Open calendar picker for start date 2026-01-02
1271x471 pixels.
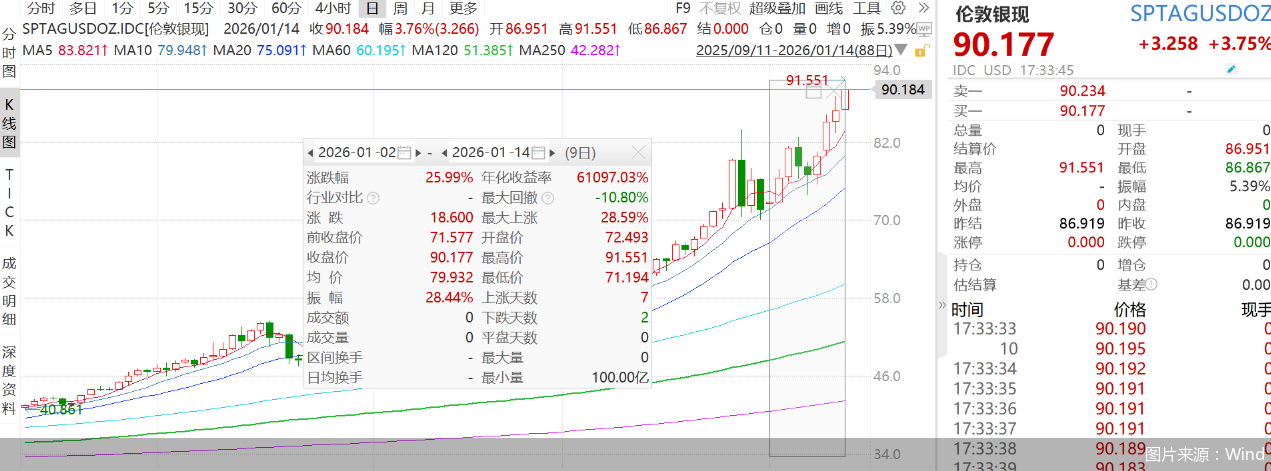404,153
